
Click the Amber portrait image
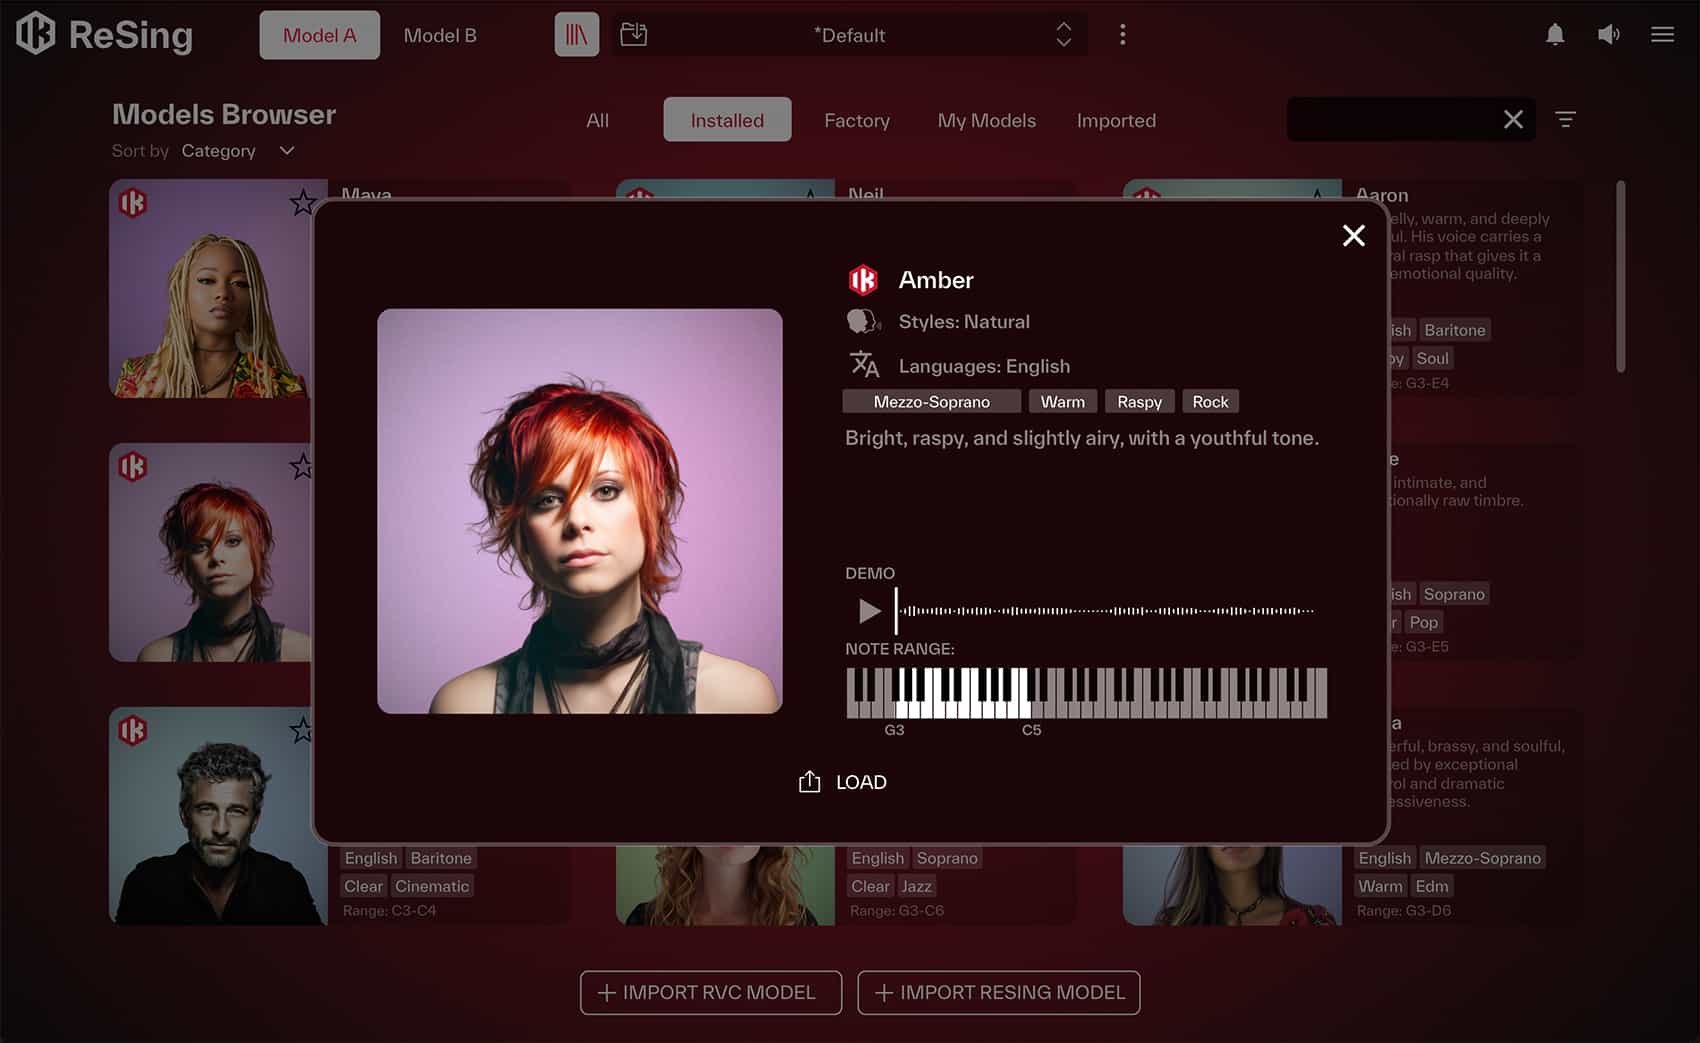580,511
